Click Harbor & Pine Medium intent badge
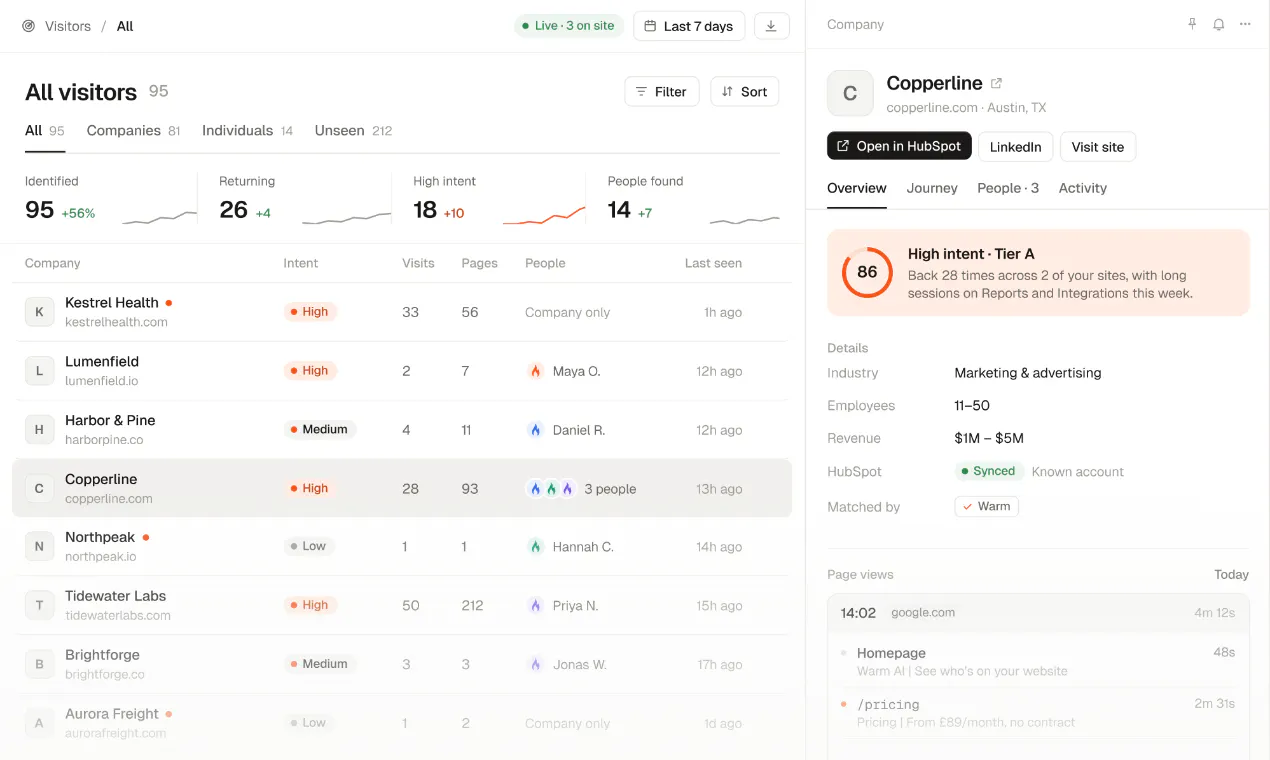 (x=320, y=429)
